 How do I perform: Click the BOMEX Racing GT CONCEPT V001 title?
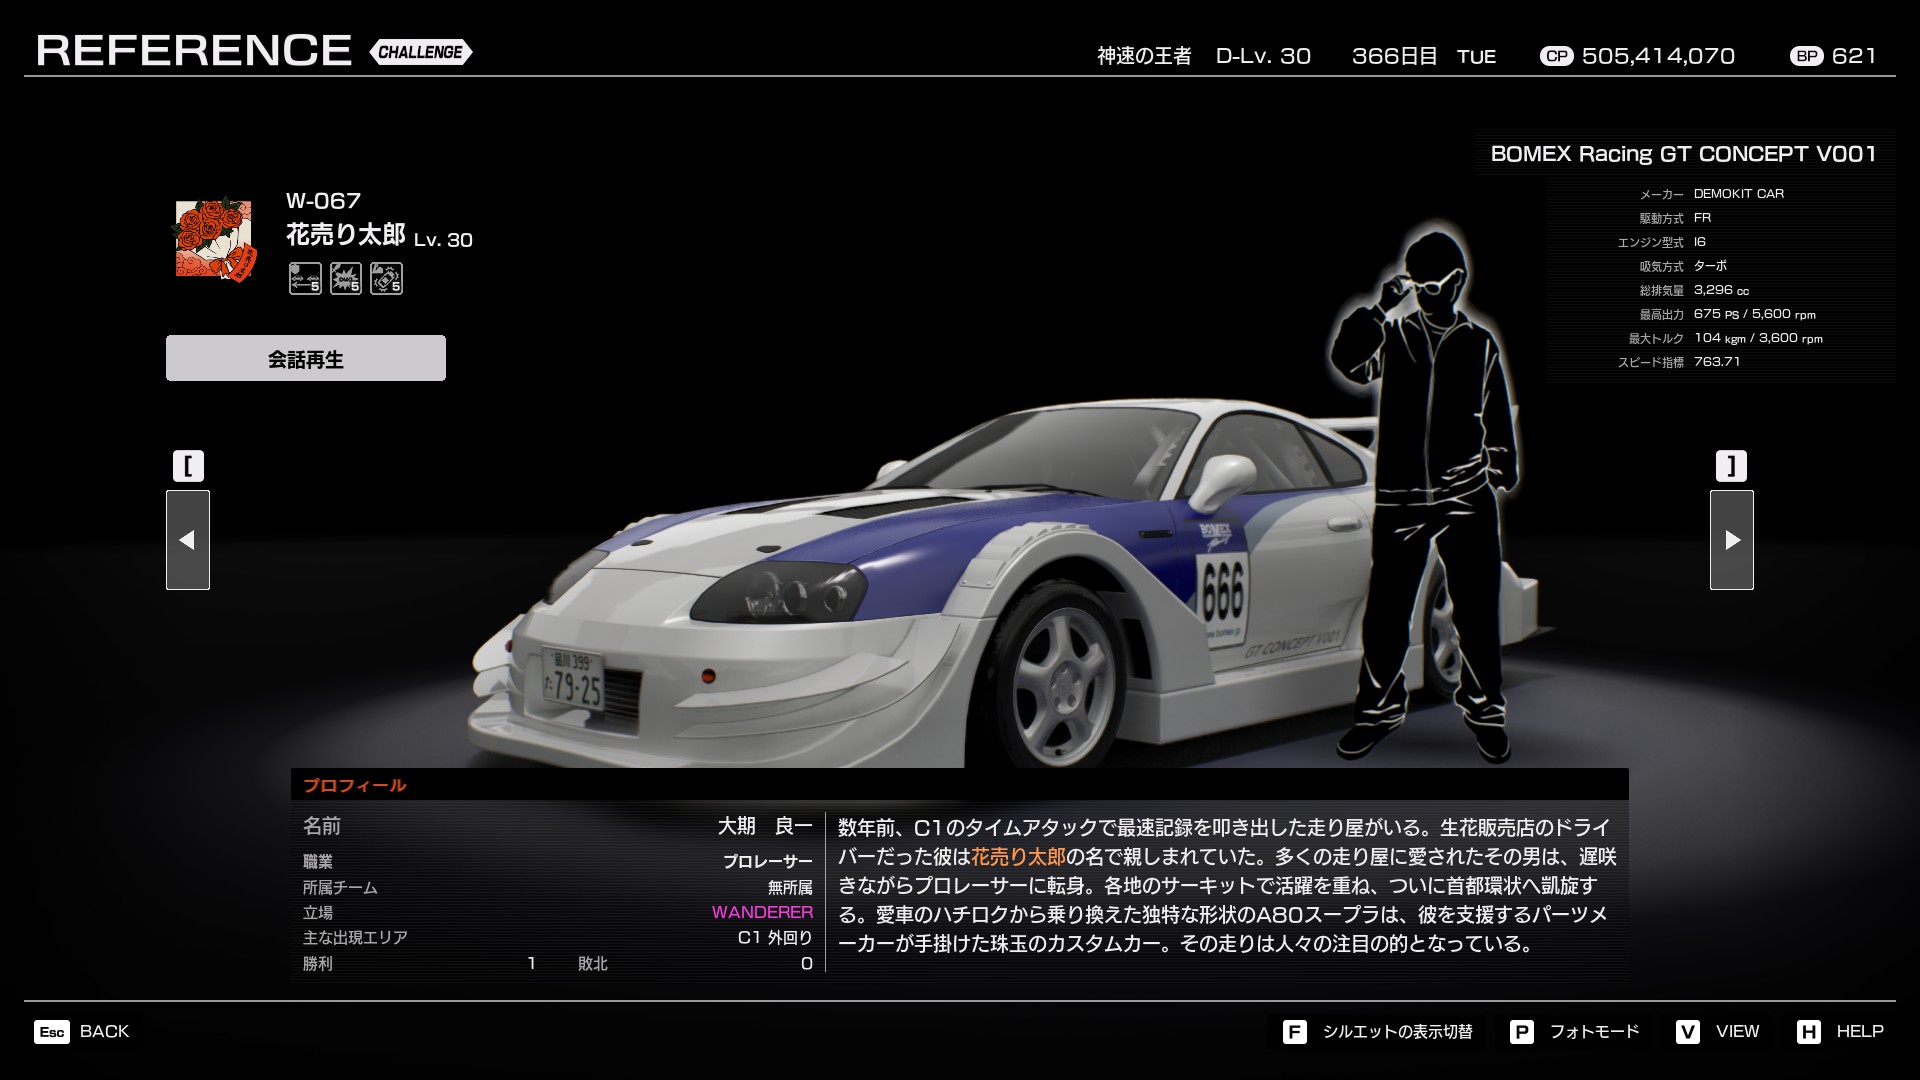tap(1683, 154)
